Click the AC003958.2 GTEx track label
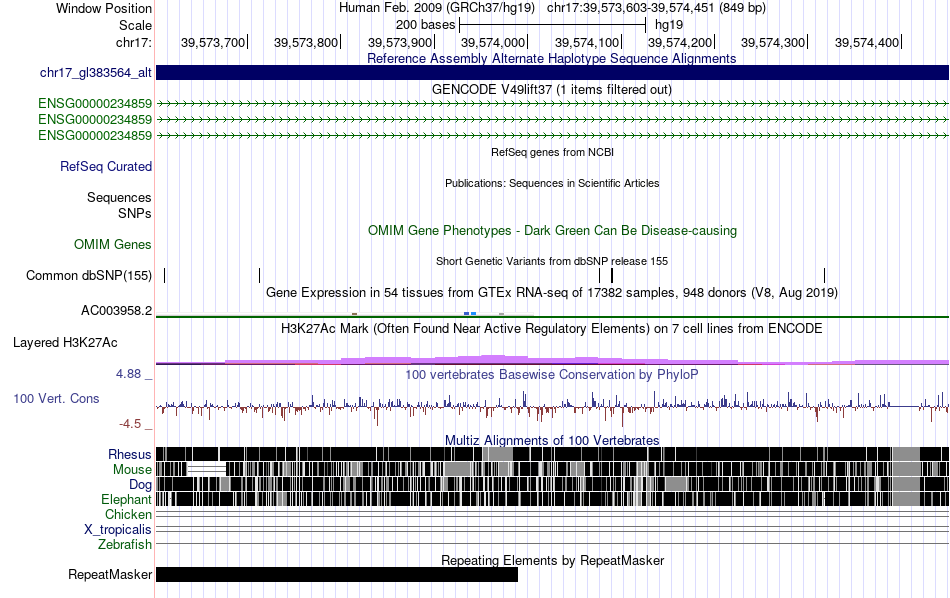The height and width of the screenshot is (598, 950). [x=116, y=311]
